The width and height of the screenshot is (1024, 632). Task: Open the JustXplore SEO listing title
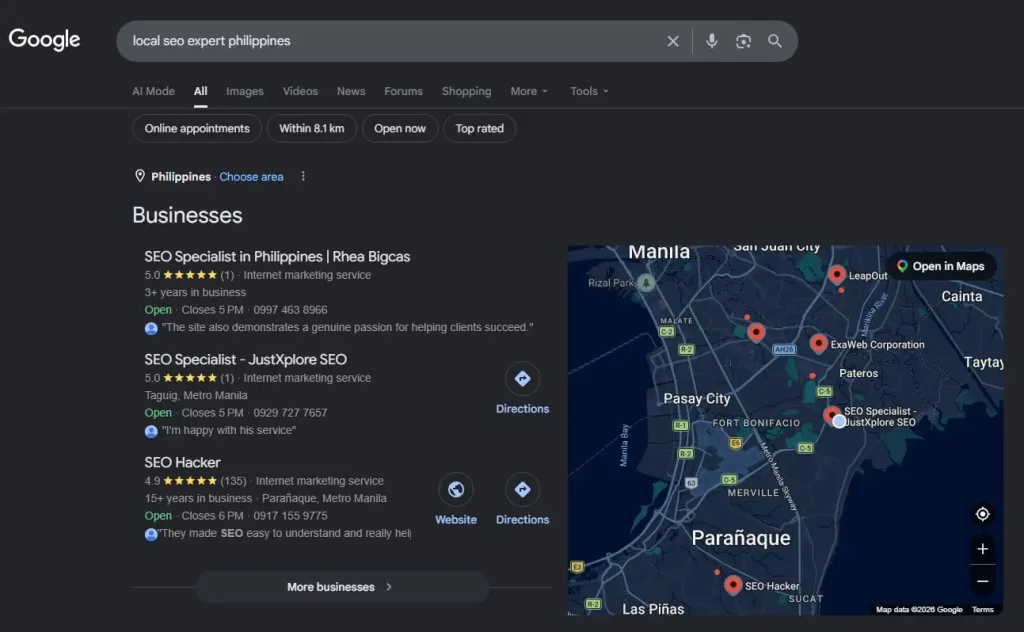point(246,360)
